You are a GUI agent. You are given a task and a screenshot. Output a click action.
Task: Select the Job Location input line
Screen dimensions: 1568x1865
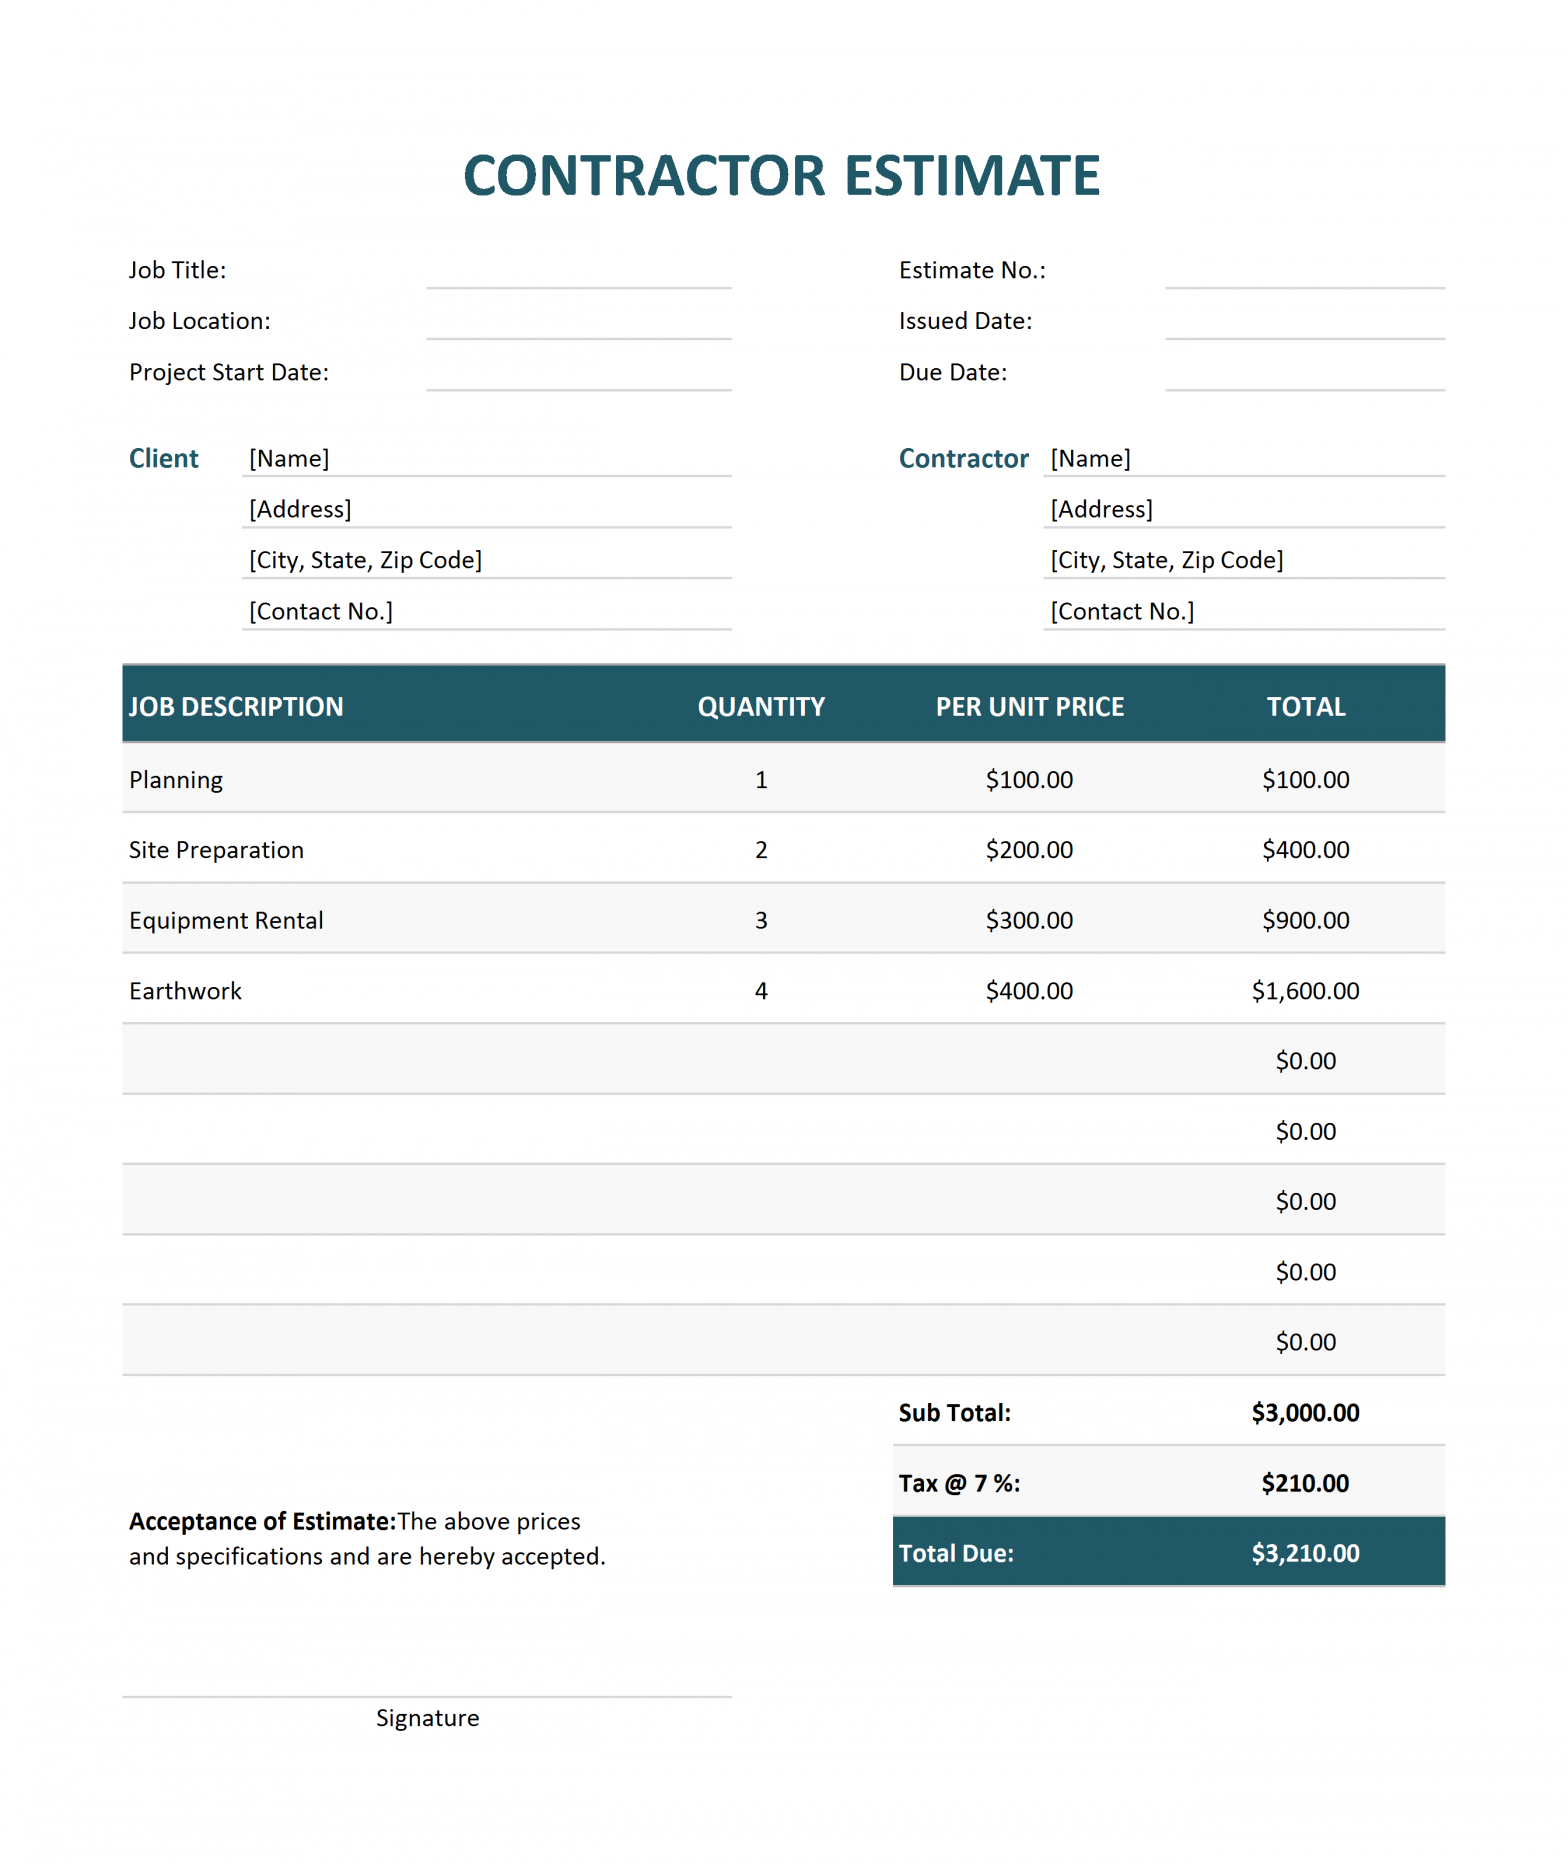pos(578,321)
